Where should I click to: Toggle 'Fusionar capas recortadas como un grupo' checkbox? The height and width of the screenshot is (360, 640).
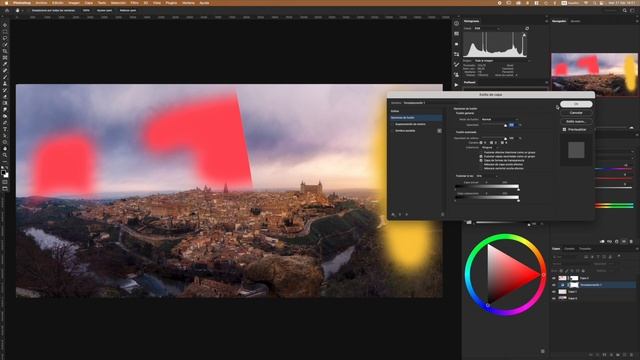pyautogui.click(x=481, y=156)
